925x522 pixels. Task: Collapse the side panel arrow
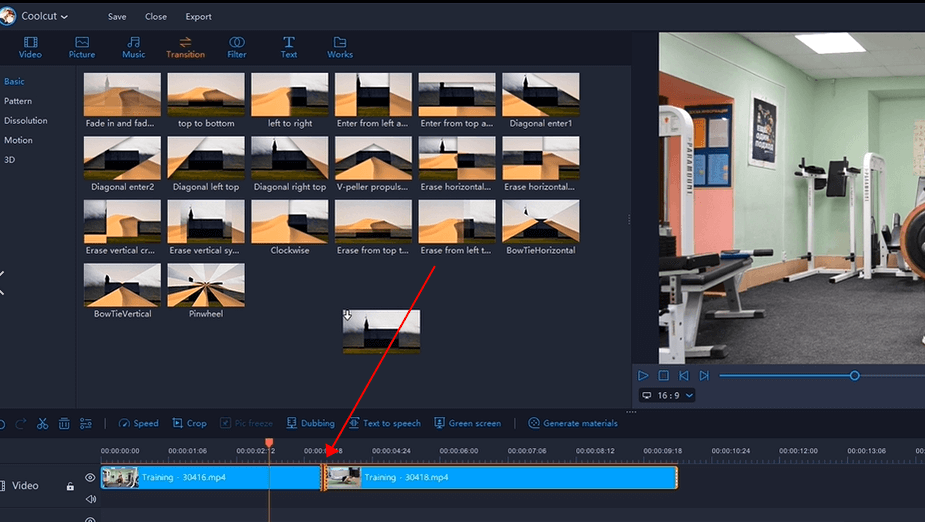click(x=2, y=283)
